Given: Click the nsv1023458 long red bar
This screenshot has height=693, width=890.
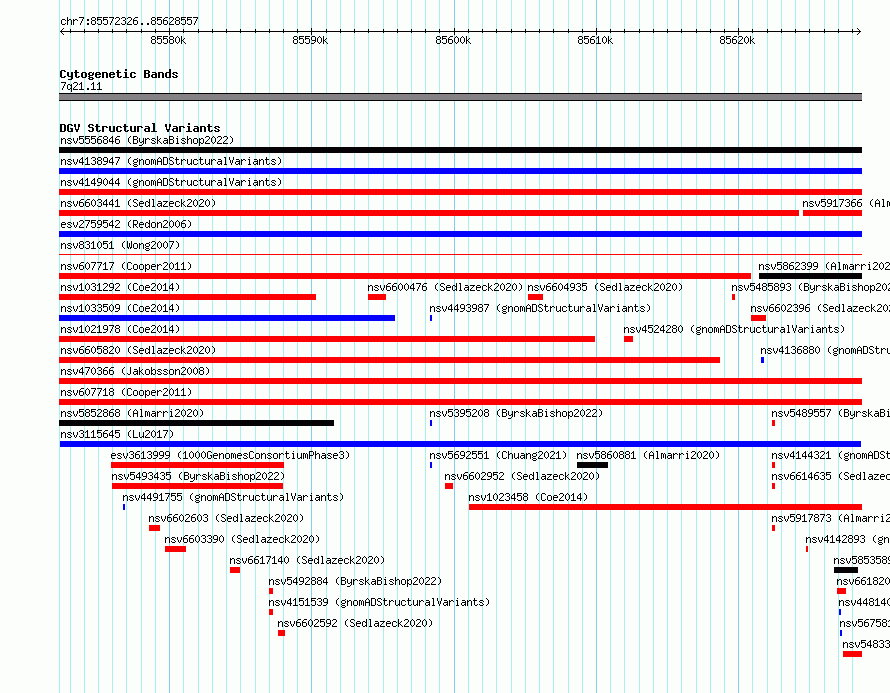Looking at the screenshot, I should tap(665, 507).
